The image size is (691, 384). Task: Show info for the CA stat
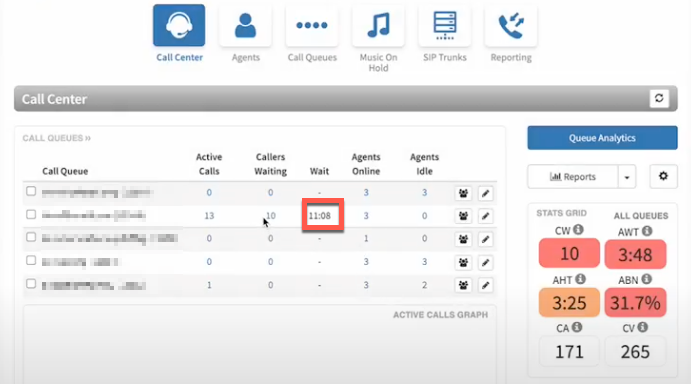click(x=577, y=327)
